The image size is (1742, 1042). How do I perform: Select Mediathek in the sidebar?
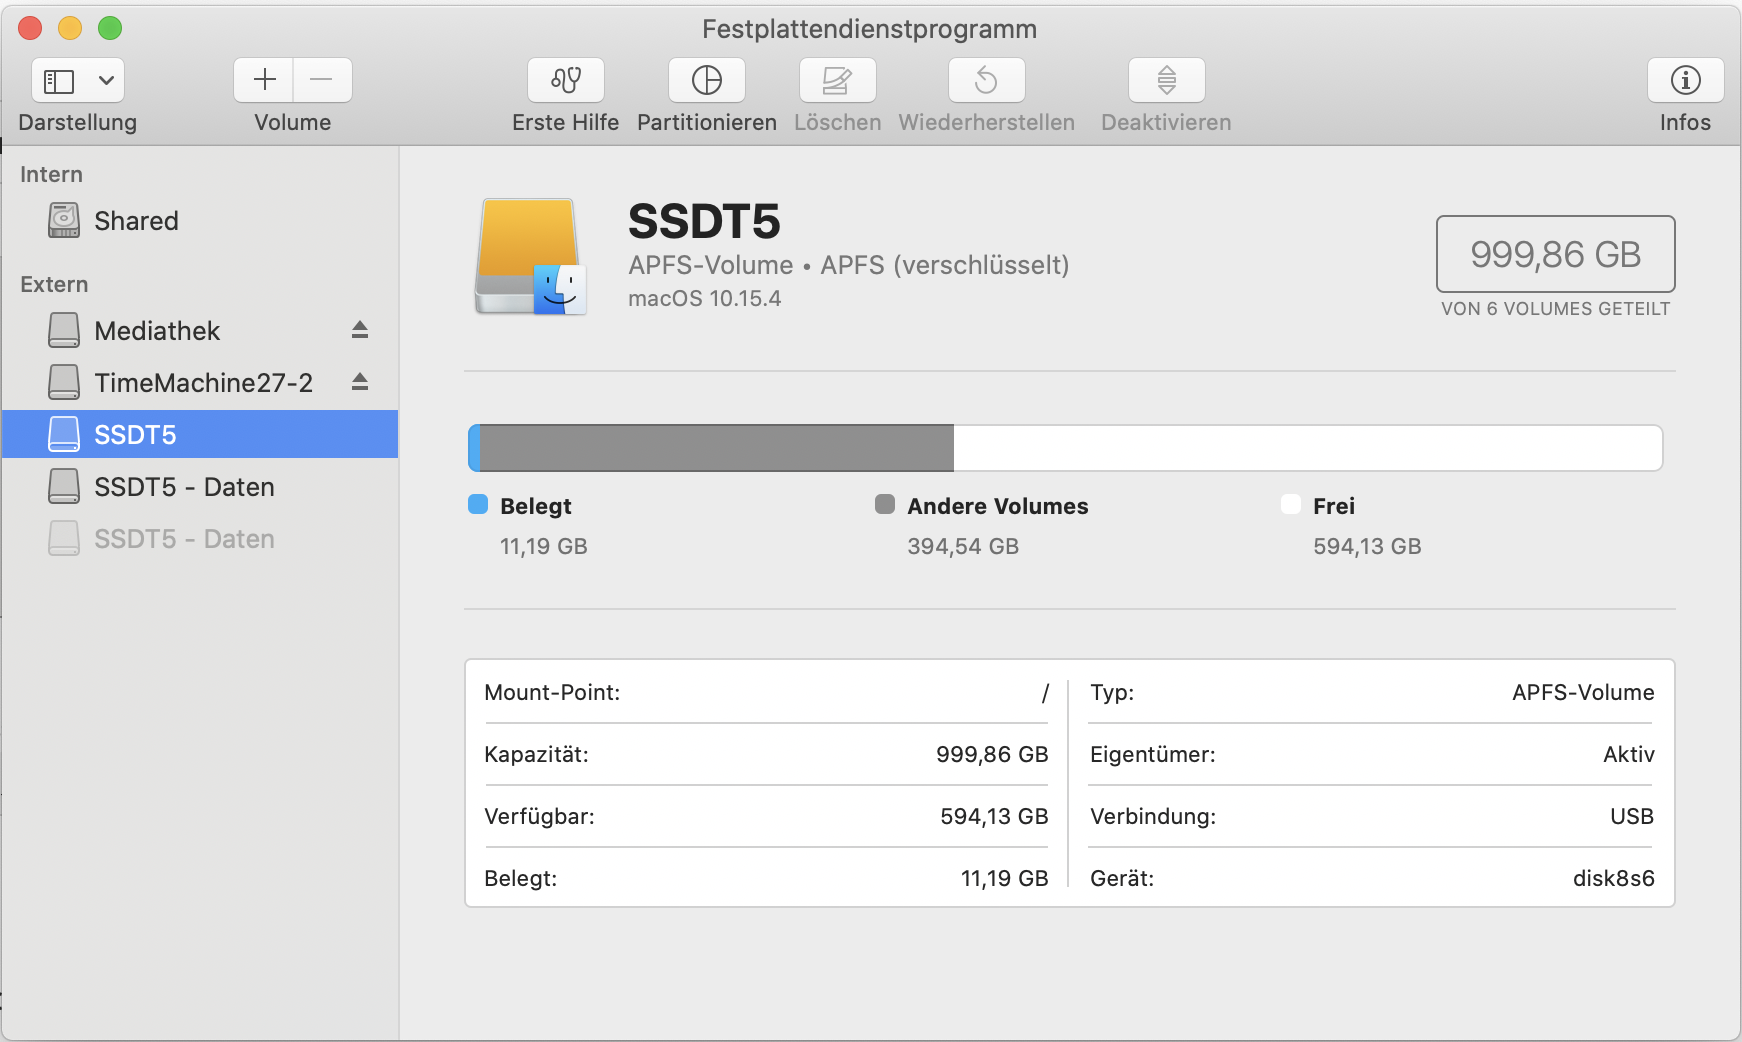[x=157, y=331]
